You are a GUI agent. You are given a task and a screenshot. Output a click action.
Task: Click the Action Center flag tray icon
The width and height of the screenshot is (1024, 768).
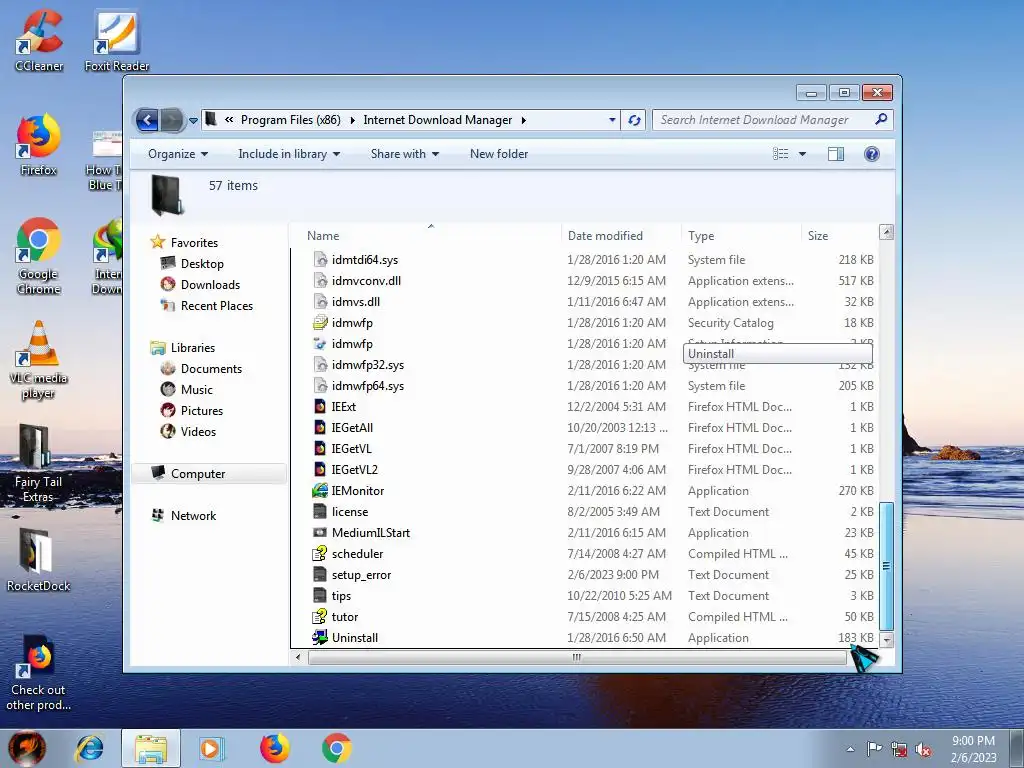pos(874,749)
